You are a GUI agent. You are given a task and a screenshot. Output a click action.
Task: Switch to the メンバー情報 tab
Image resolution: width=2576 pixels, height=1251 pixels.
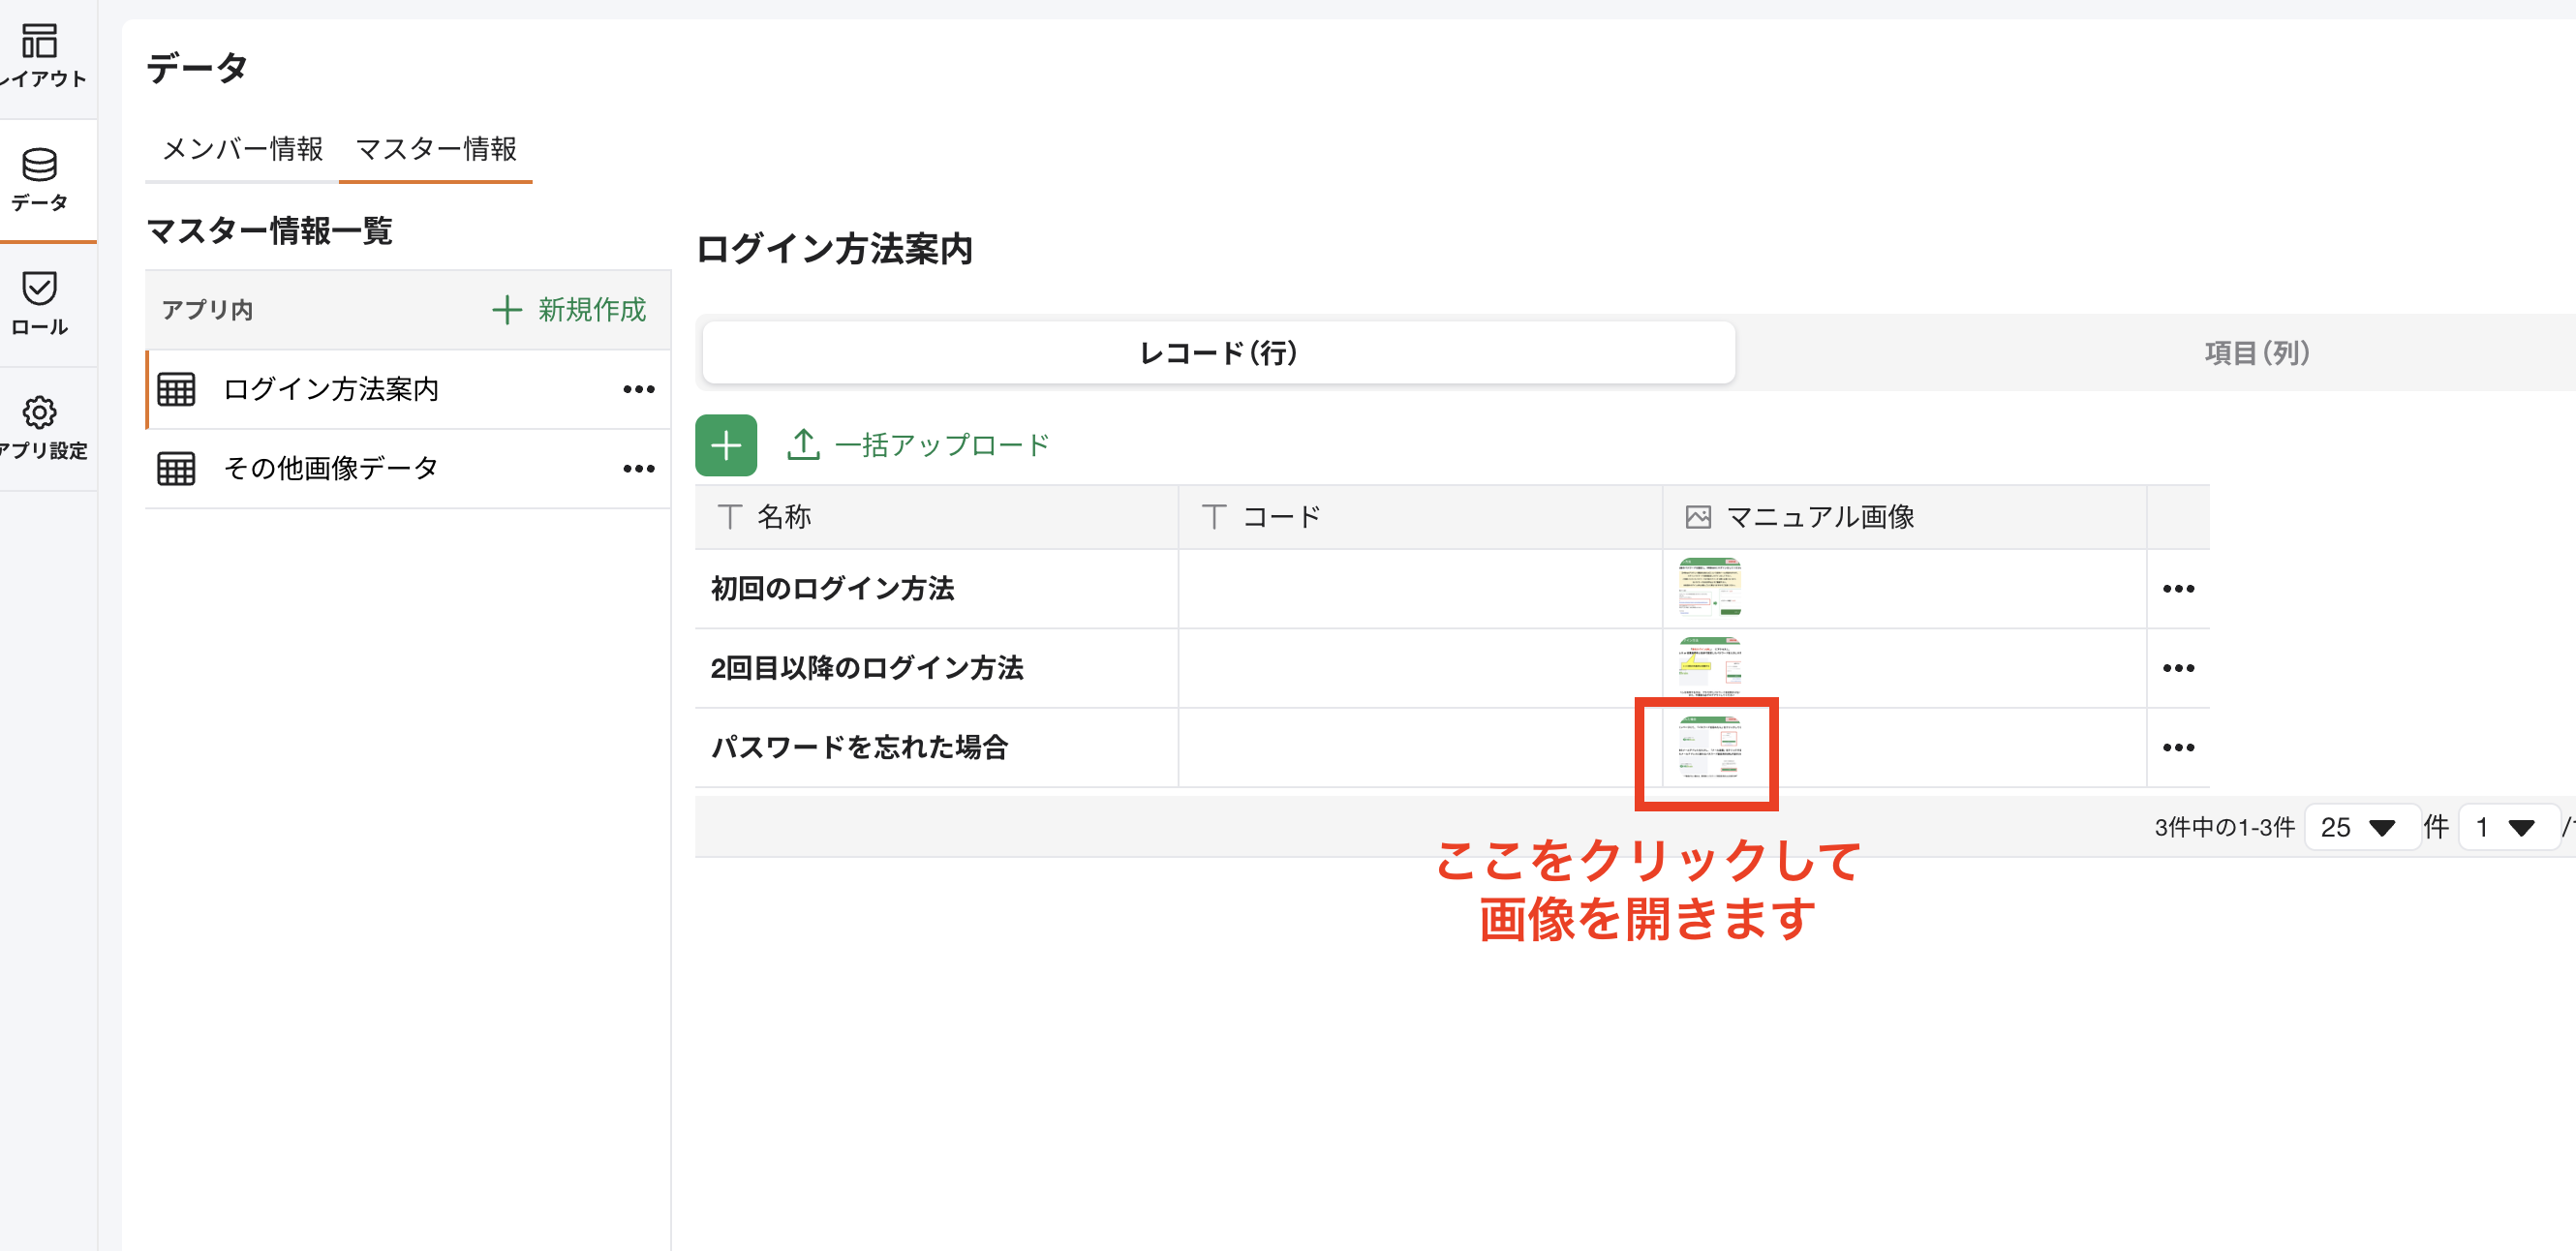click(x=241, y=150)
